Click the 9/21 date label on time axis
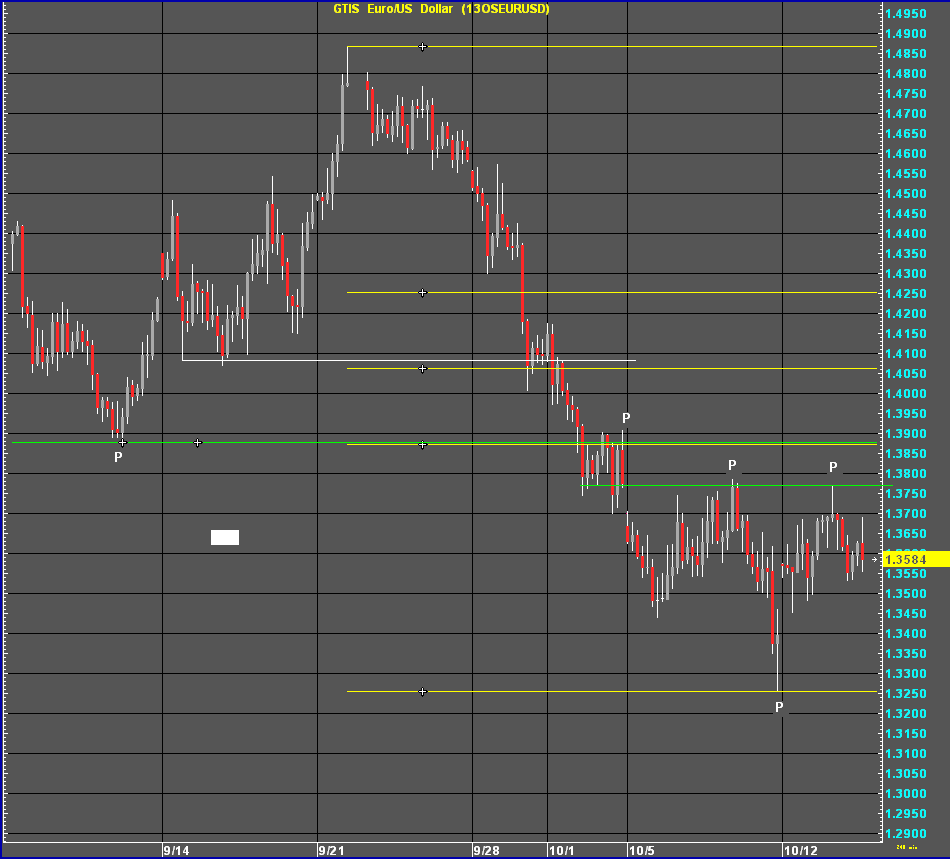950x859 pixels. (x=331, y=851)
